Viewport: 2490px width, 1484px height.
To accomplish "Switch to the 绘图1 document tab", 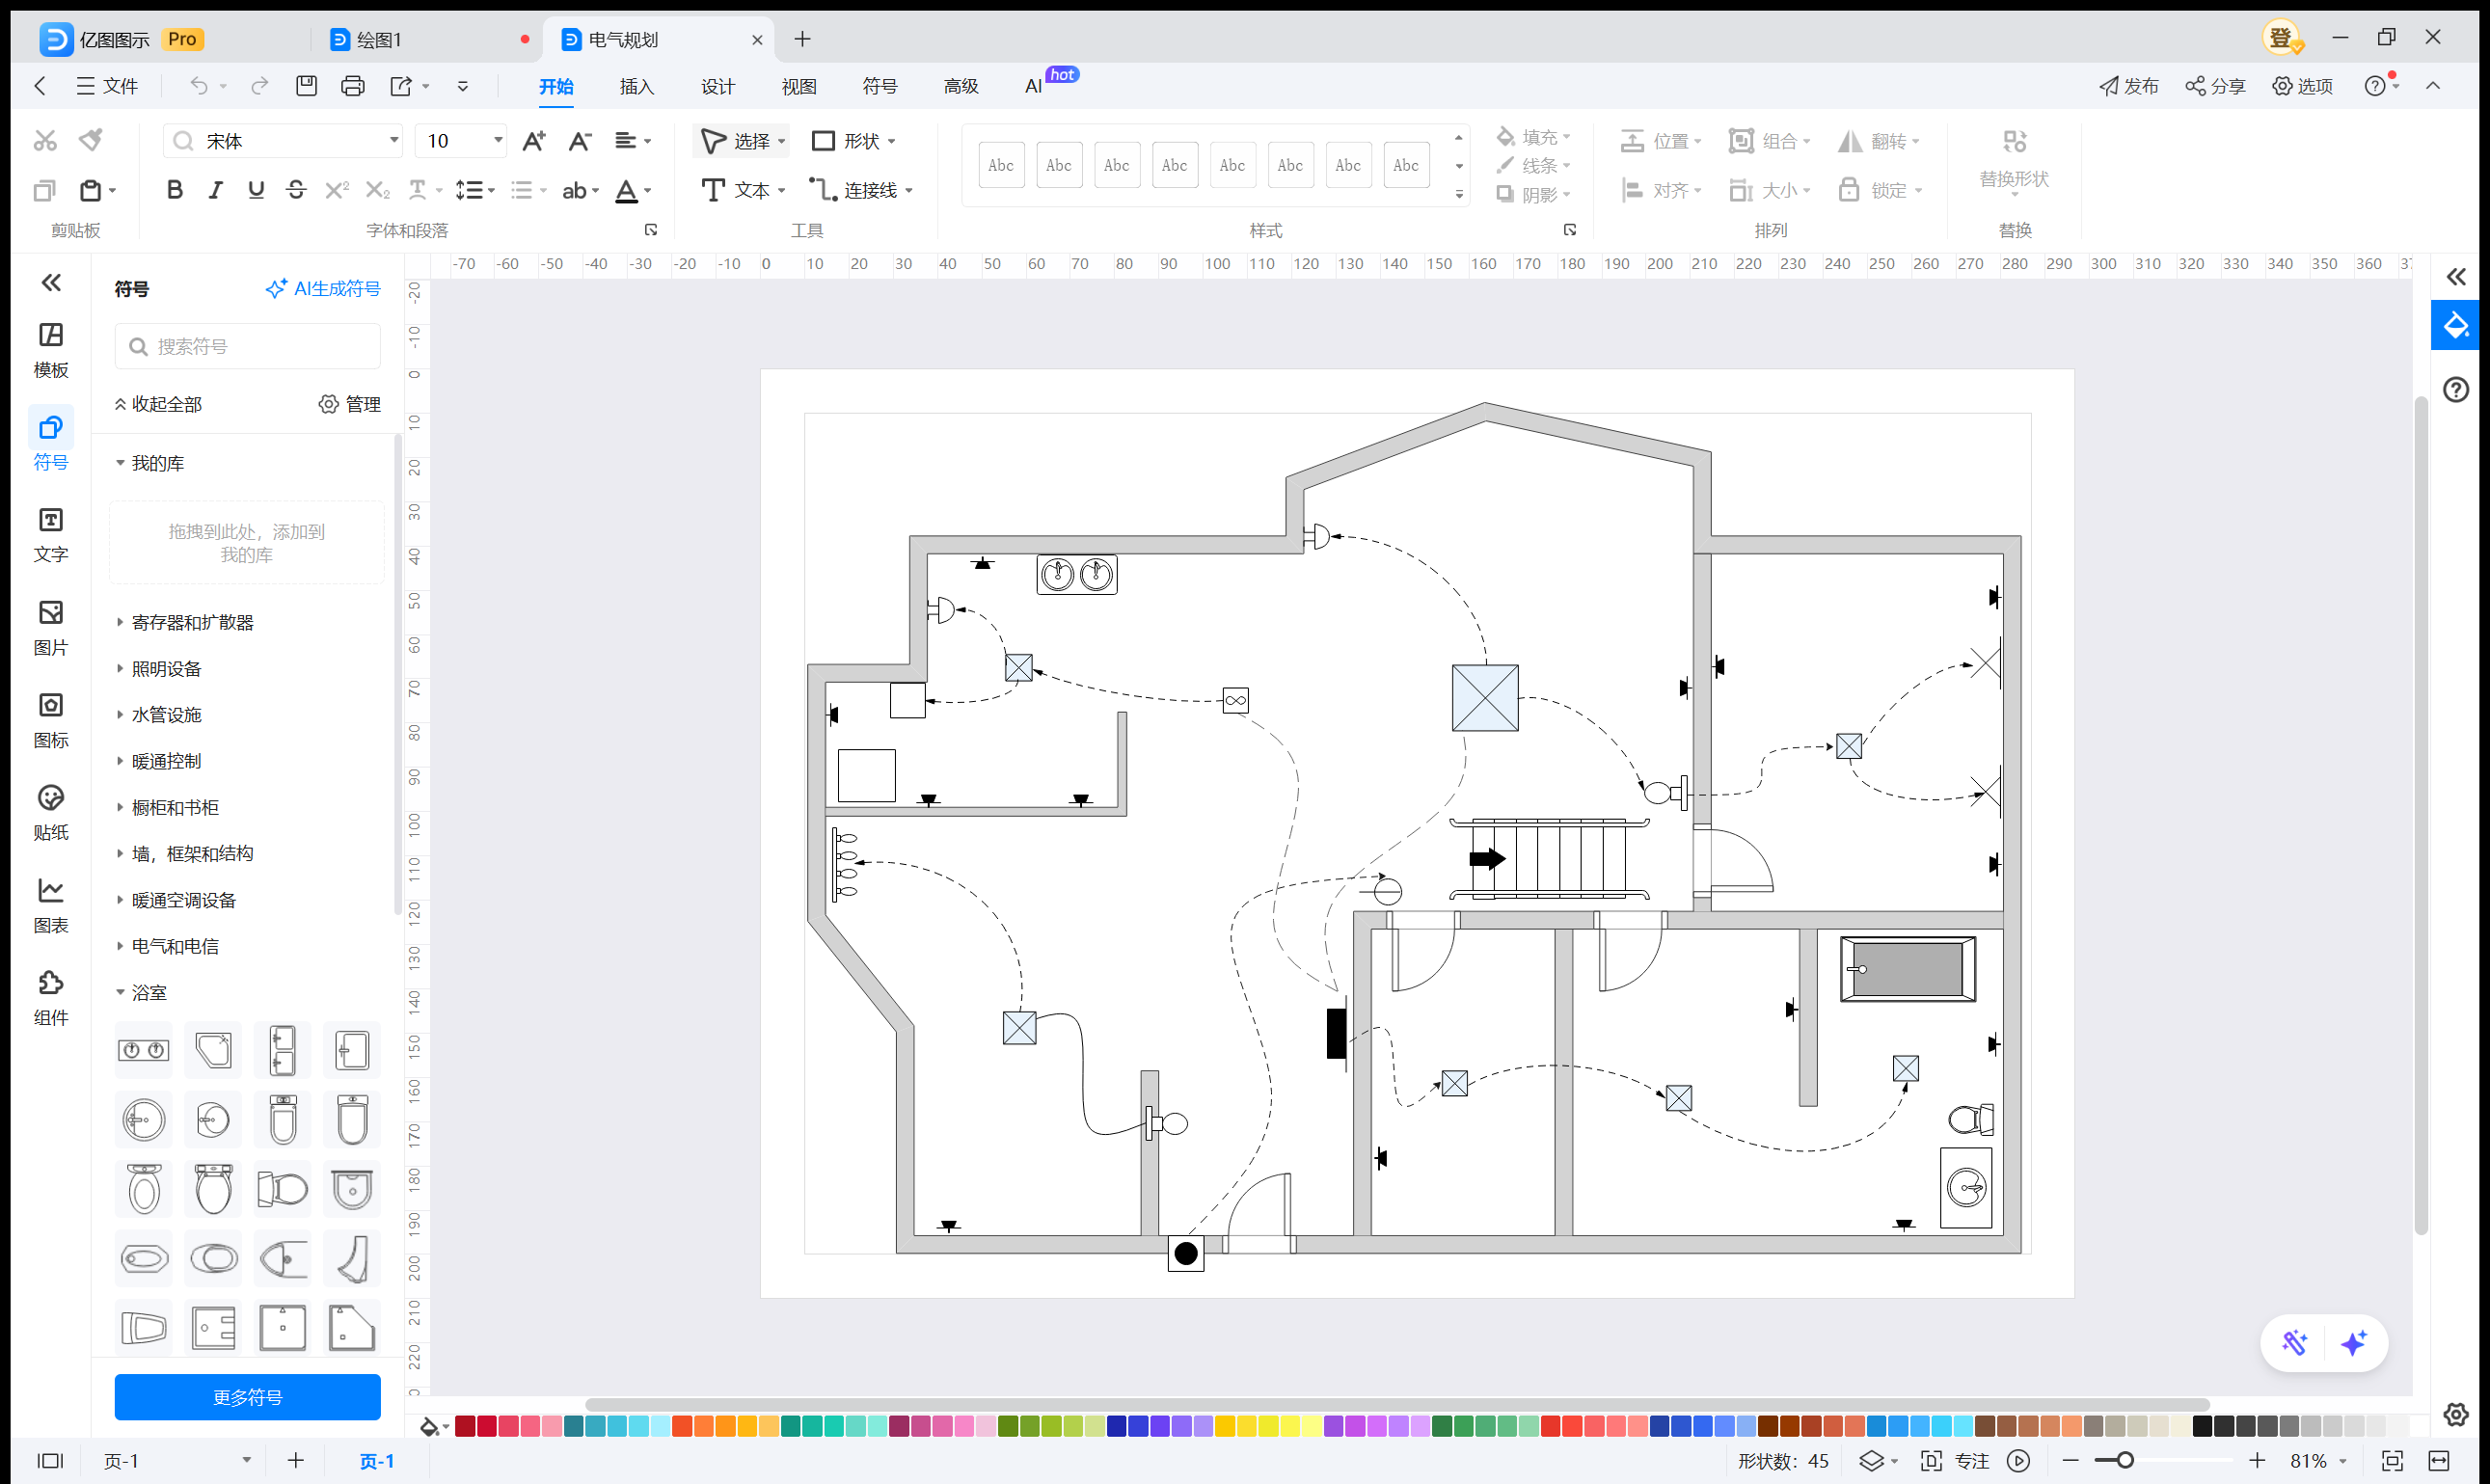I will click(x=380, y=39).
